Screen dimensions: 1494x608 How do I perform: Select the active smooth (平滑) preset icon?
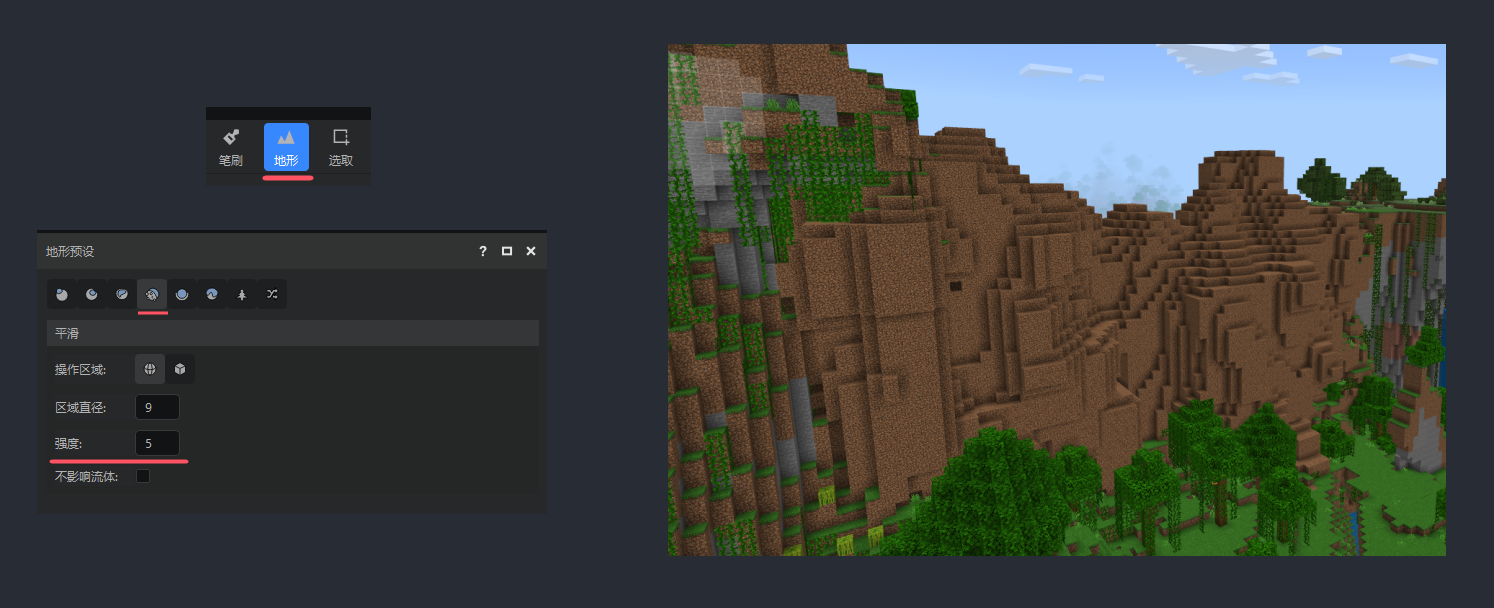coord(152,294)
